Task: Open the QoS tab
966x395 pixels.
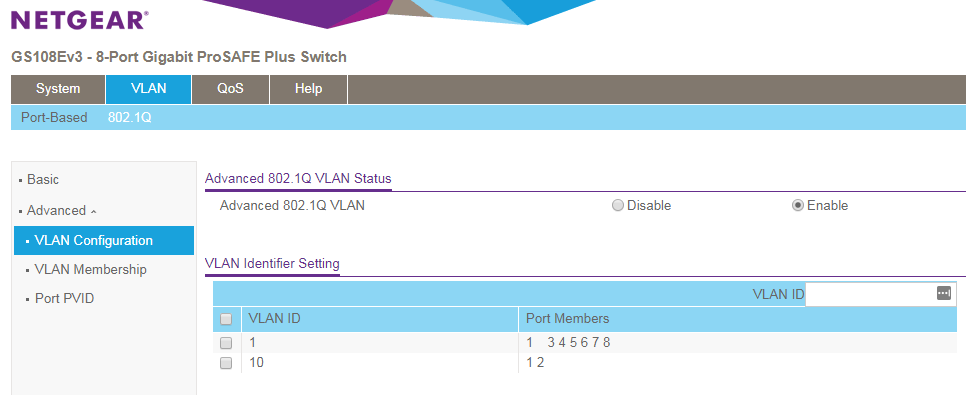Action: click(x=230, y=89)
